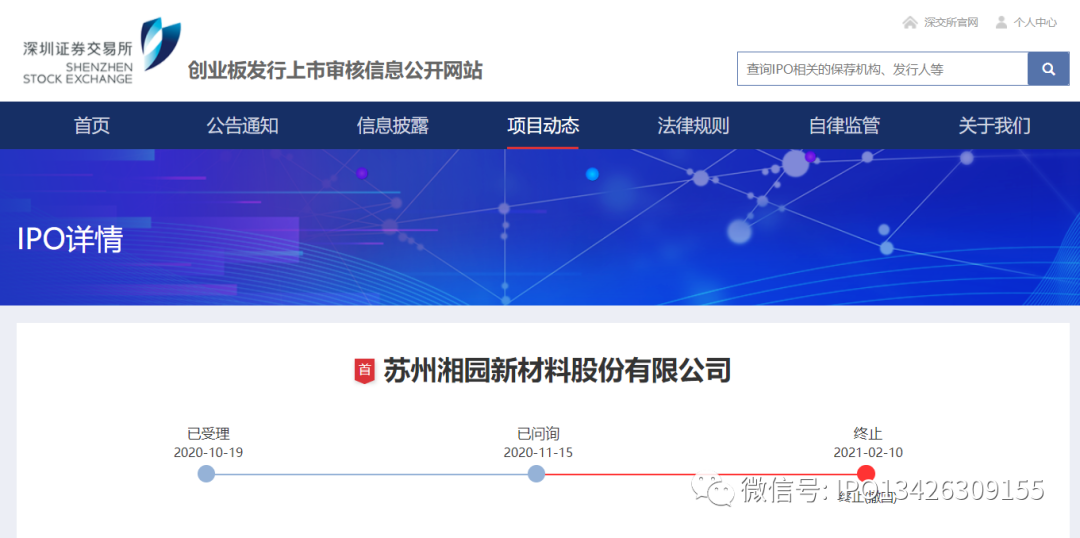Open the 信息披露 menu item
The width and height of the screenshot is (1080, 538).
click(x=393, y=125)
